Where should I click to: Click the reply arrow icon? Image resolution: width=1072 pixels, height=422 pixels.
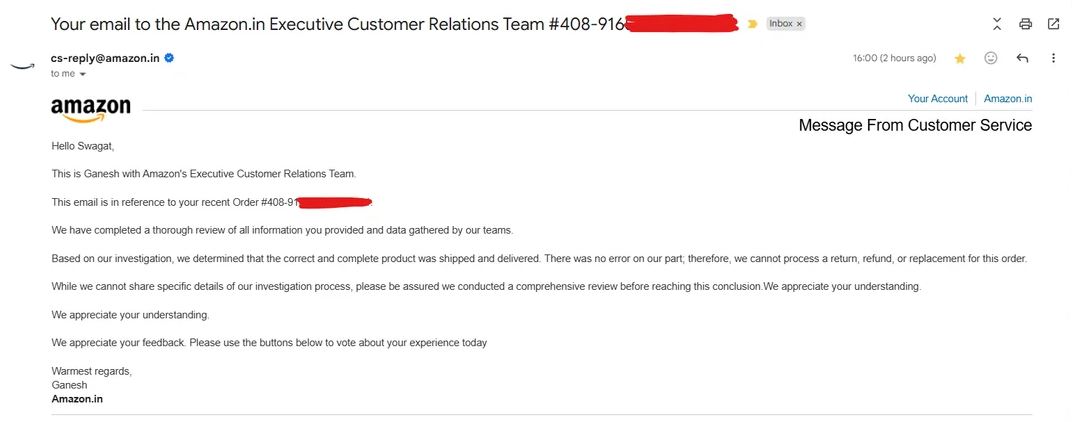point(1022,58)
